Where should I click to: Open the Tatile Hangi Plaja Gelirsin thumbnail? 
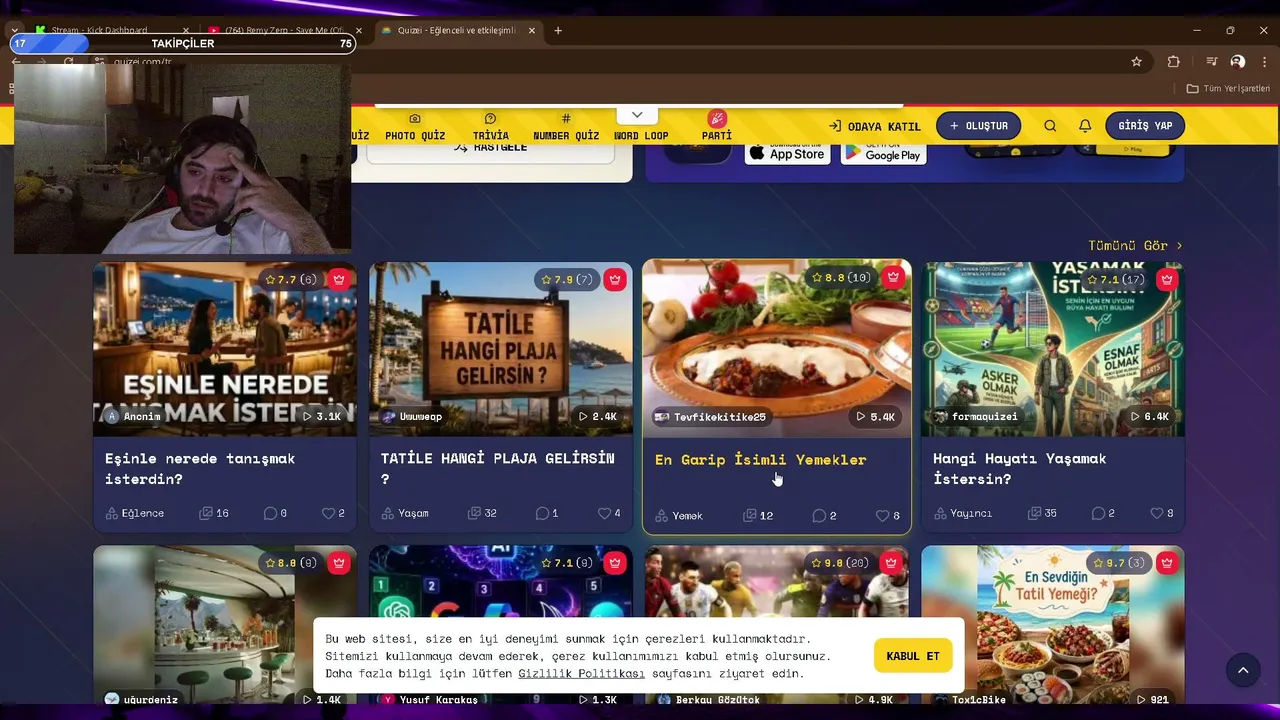(501, 349)
